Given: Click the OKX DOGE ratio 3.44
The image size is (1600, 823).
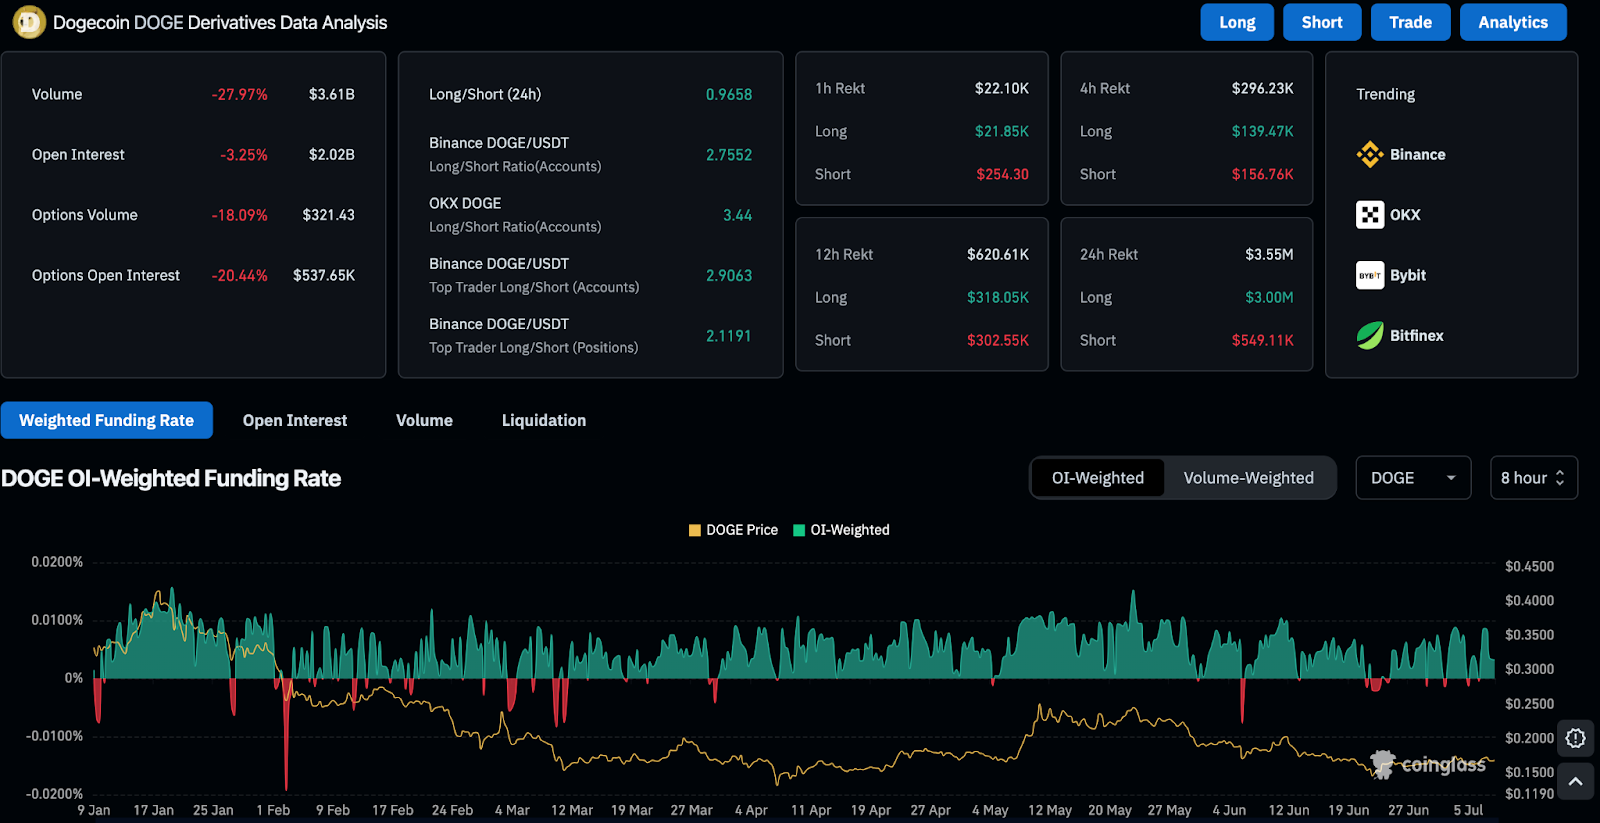Looking at the screenshot, I should (x=738, y=215).
